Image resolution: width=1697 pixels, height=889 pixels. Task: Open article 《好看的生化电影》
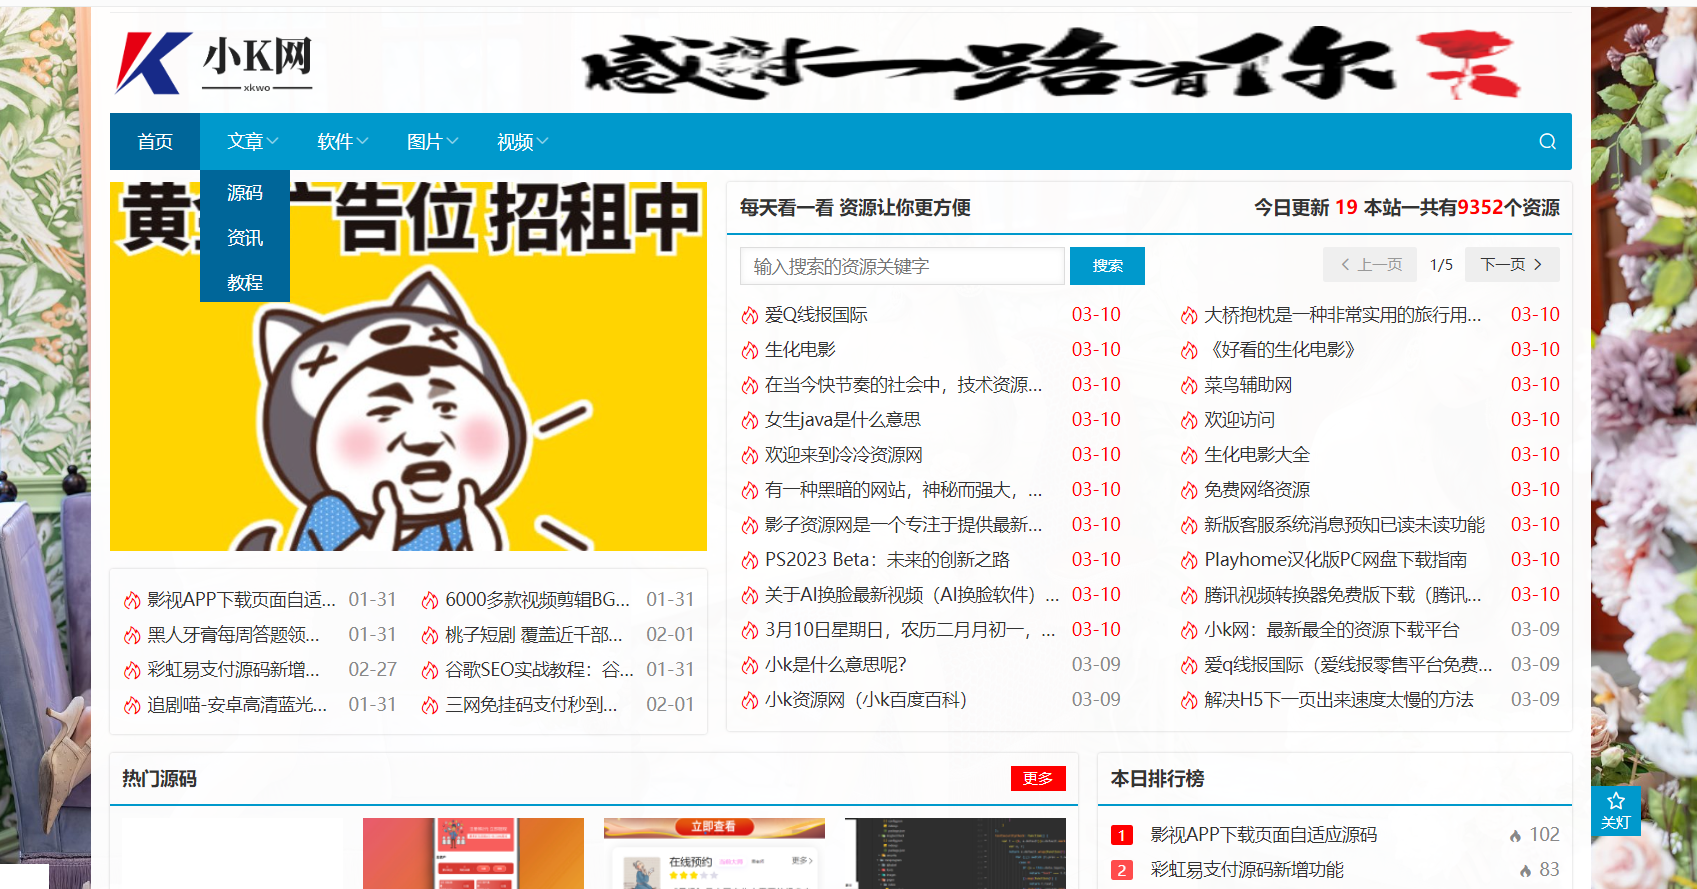1280,350
